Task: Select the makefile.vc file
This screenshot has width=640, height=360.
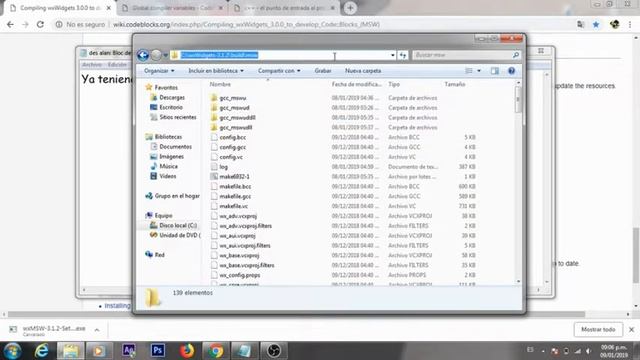Action: pyautogui.click(x=233, y=206)
